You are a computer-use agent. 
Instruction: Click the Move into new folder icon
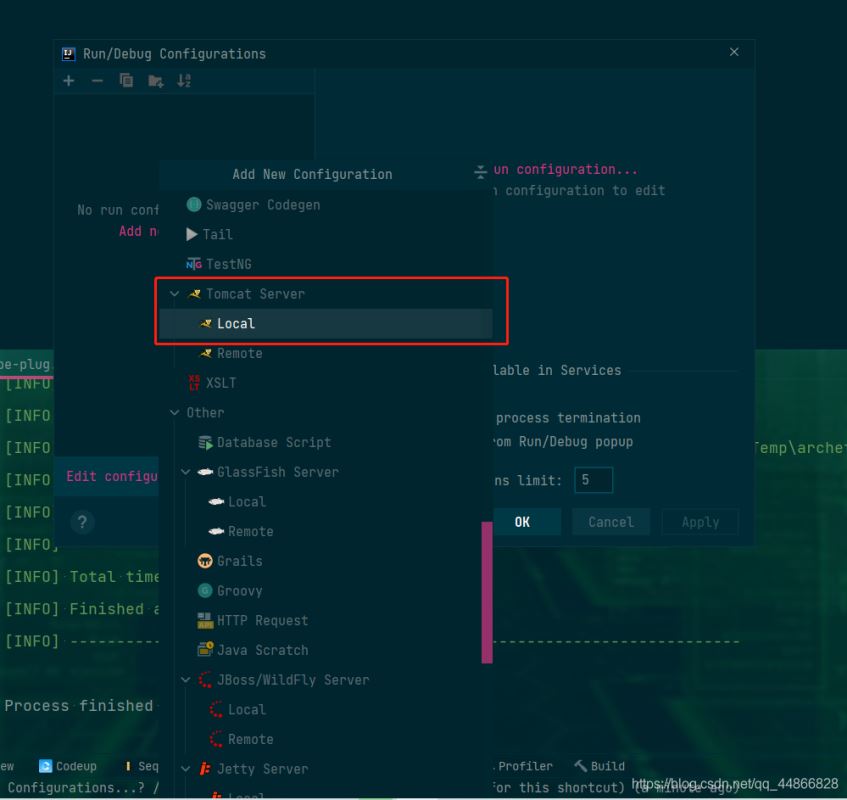tap(156, 81)
